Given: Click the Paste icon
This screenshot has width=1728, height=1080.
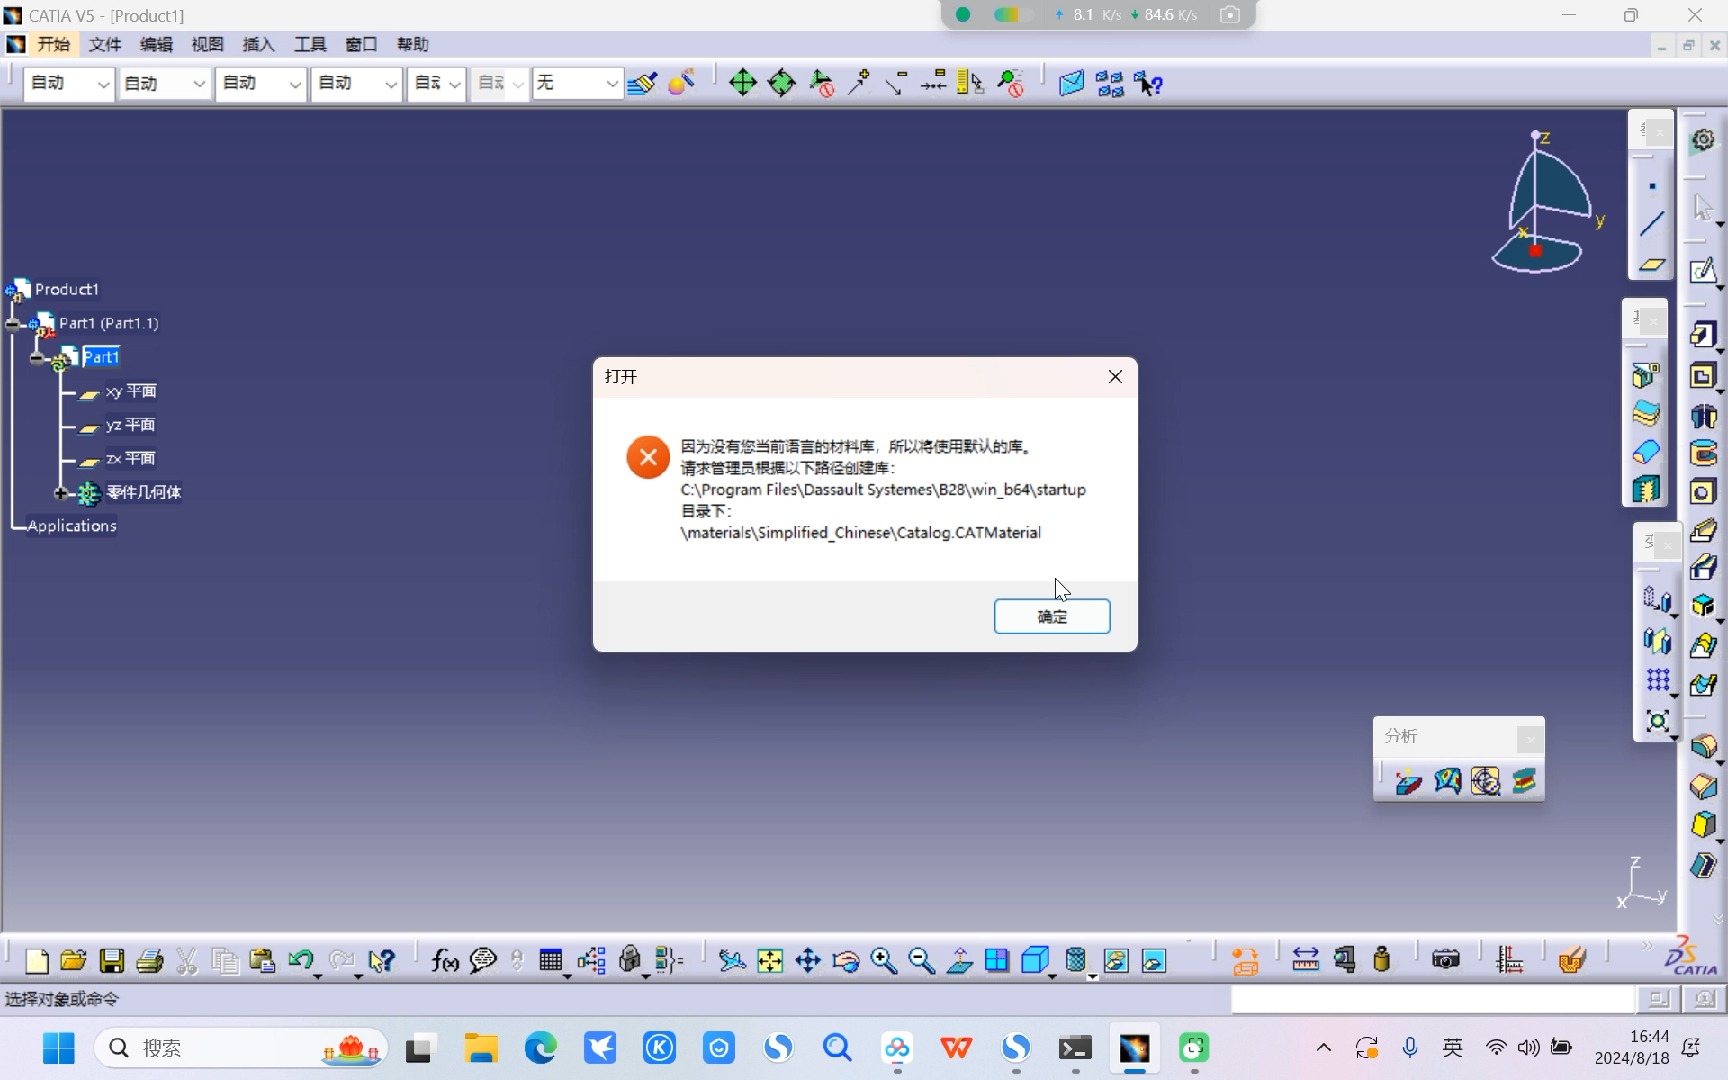Looking at the screenshot, I should (x=262, y=961).
